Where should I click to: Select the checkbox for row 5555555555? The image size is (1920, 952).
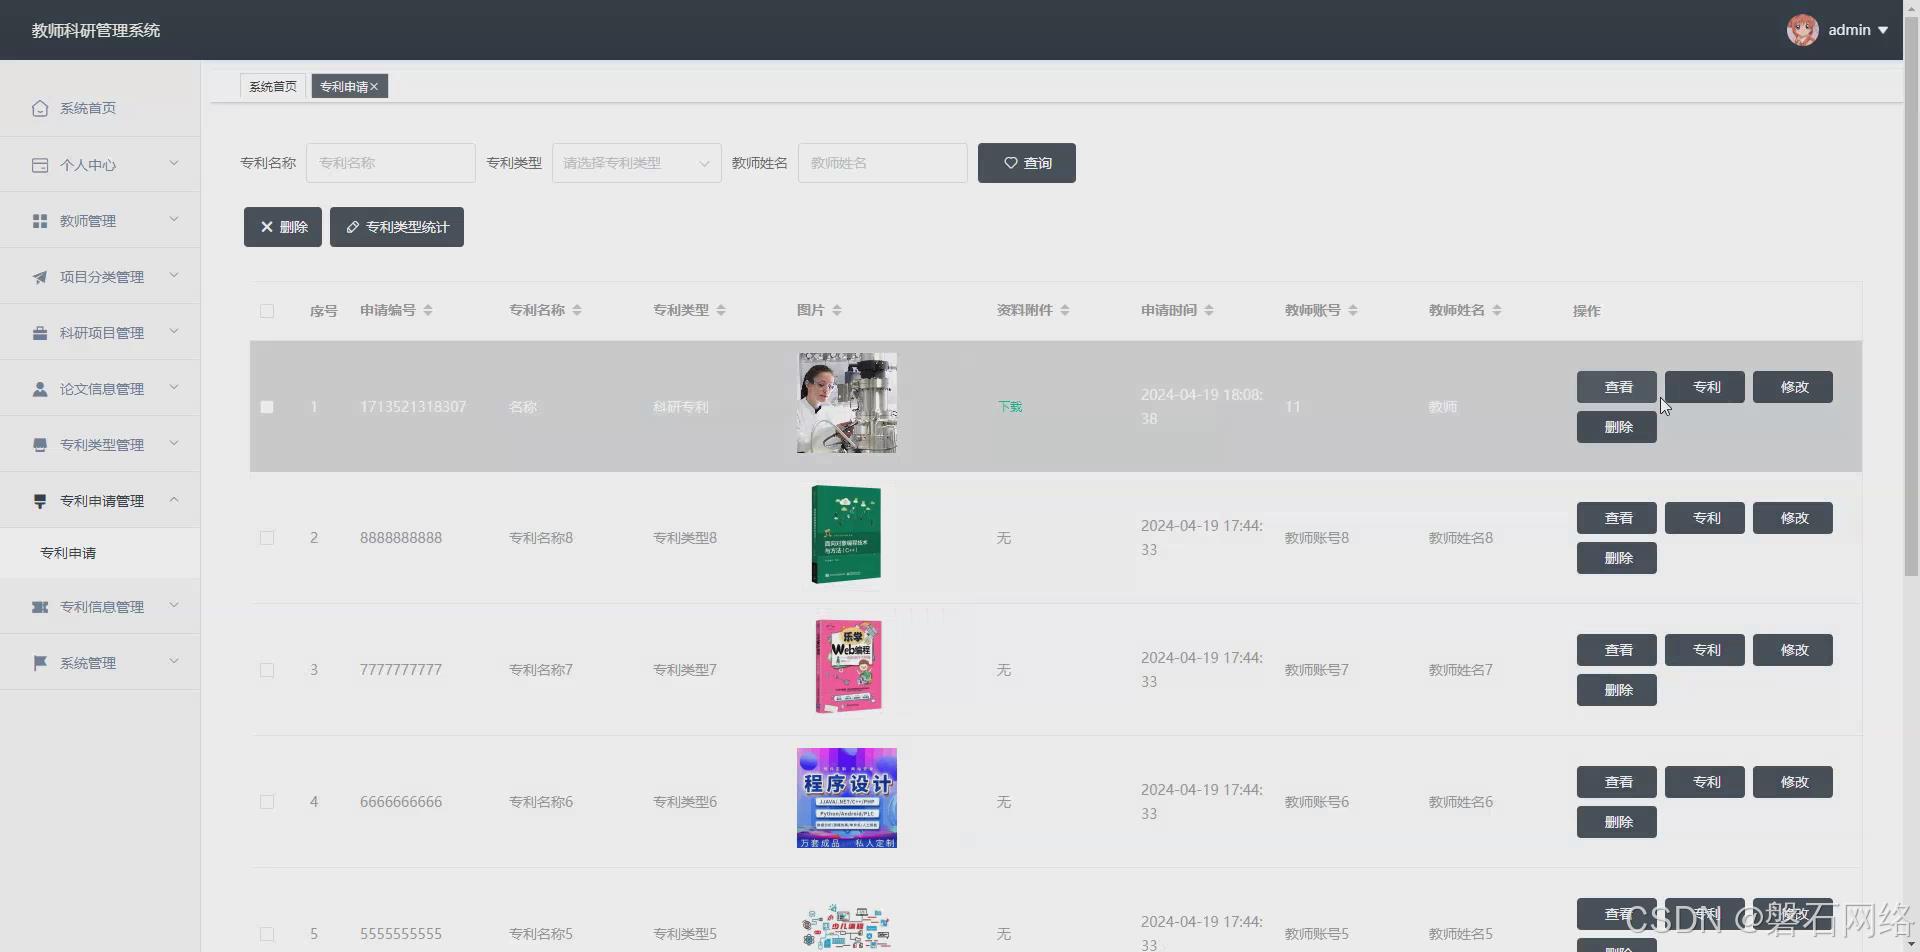click(x=267, y=934)
